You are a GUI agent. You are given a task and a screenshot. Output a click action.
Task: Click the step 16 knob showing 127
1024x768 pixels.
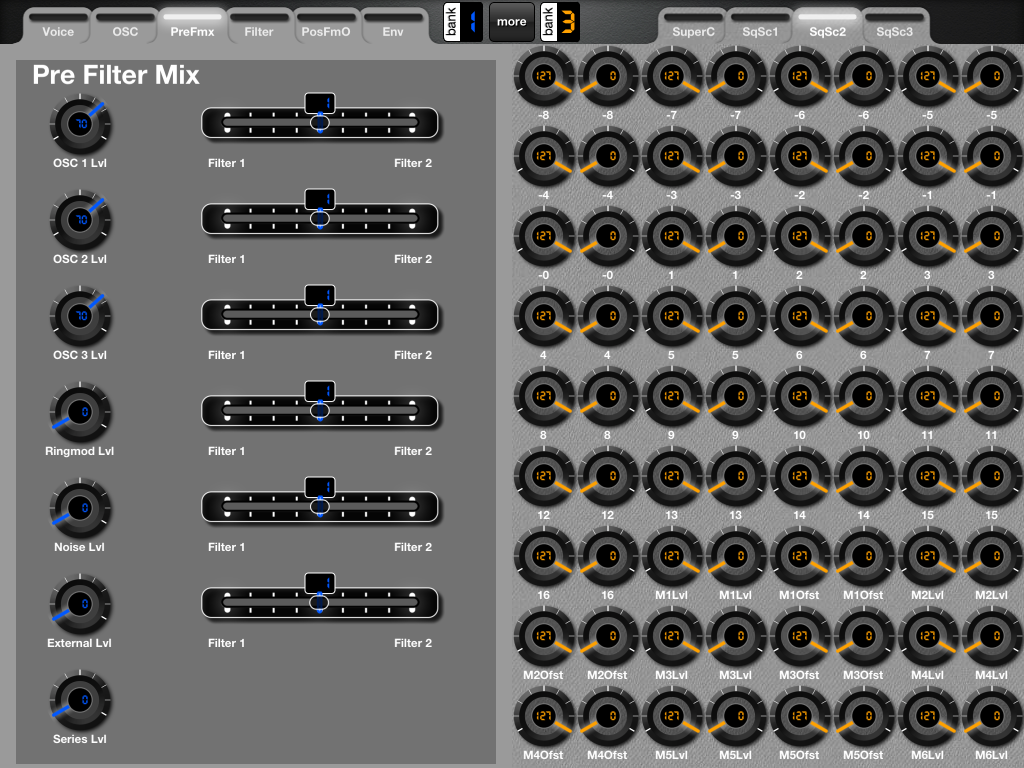[543, 556]
